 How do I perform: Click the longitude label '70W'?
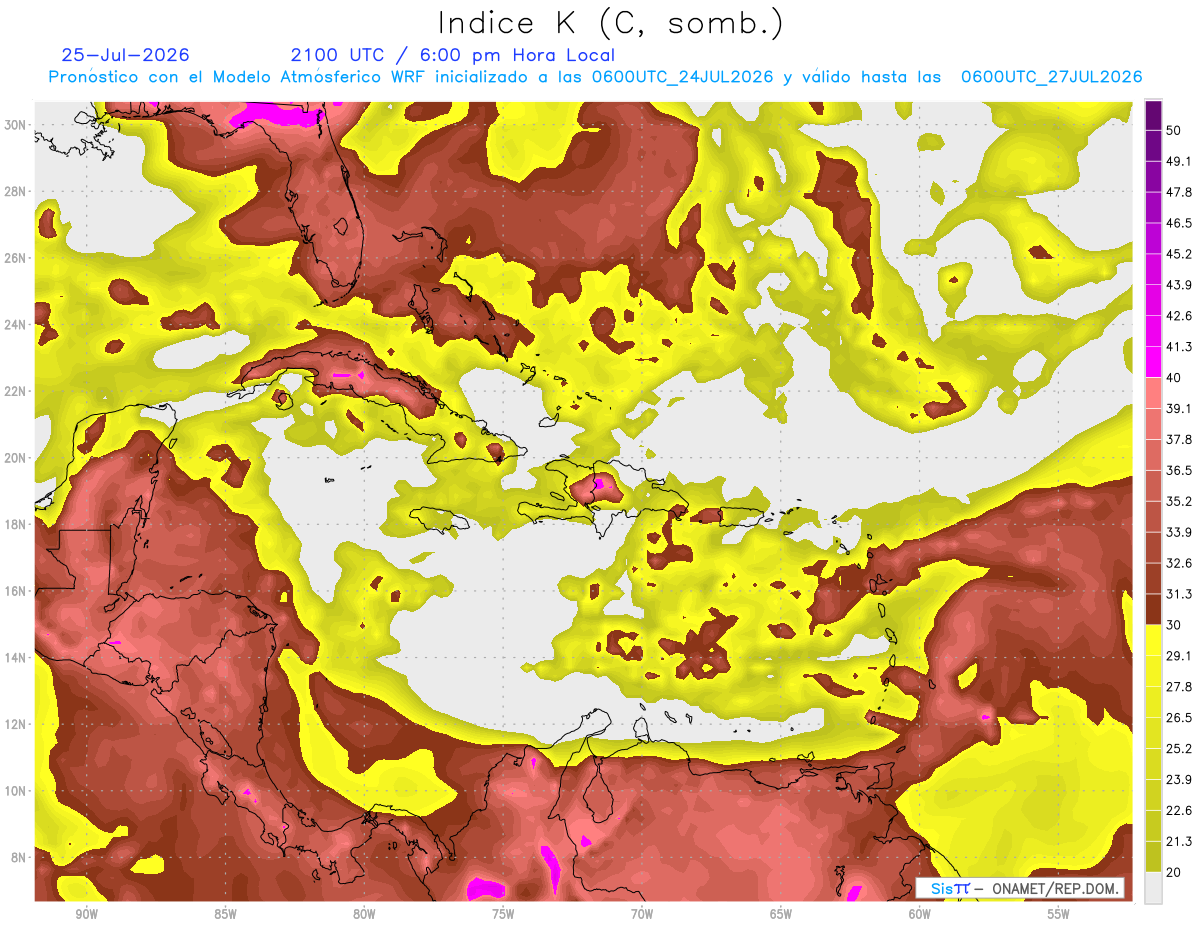point(642,915)
